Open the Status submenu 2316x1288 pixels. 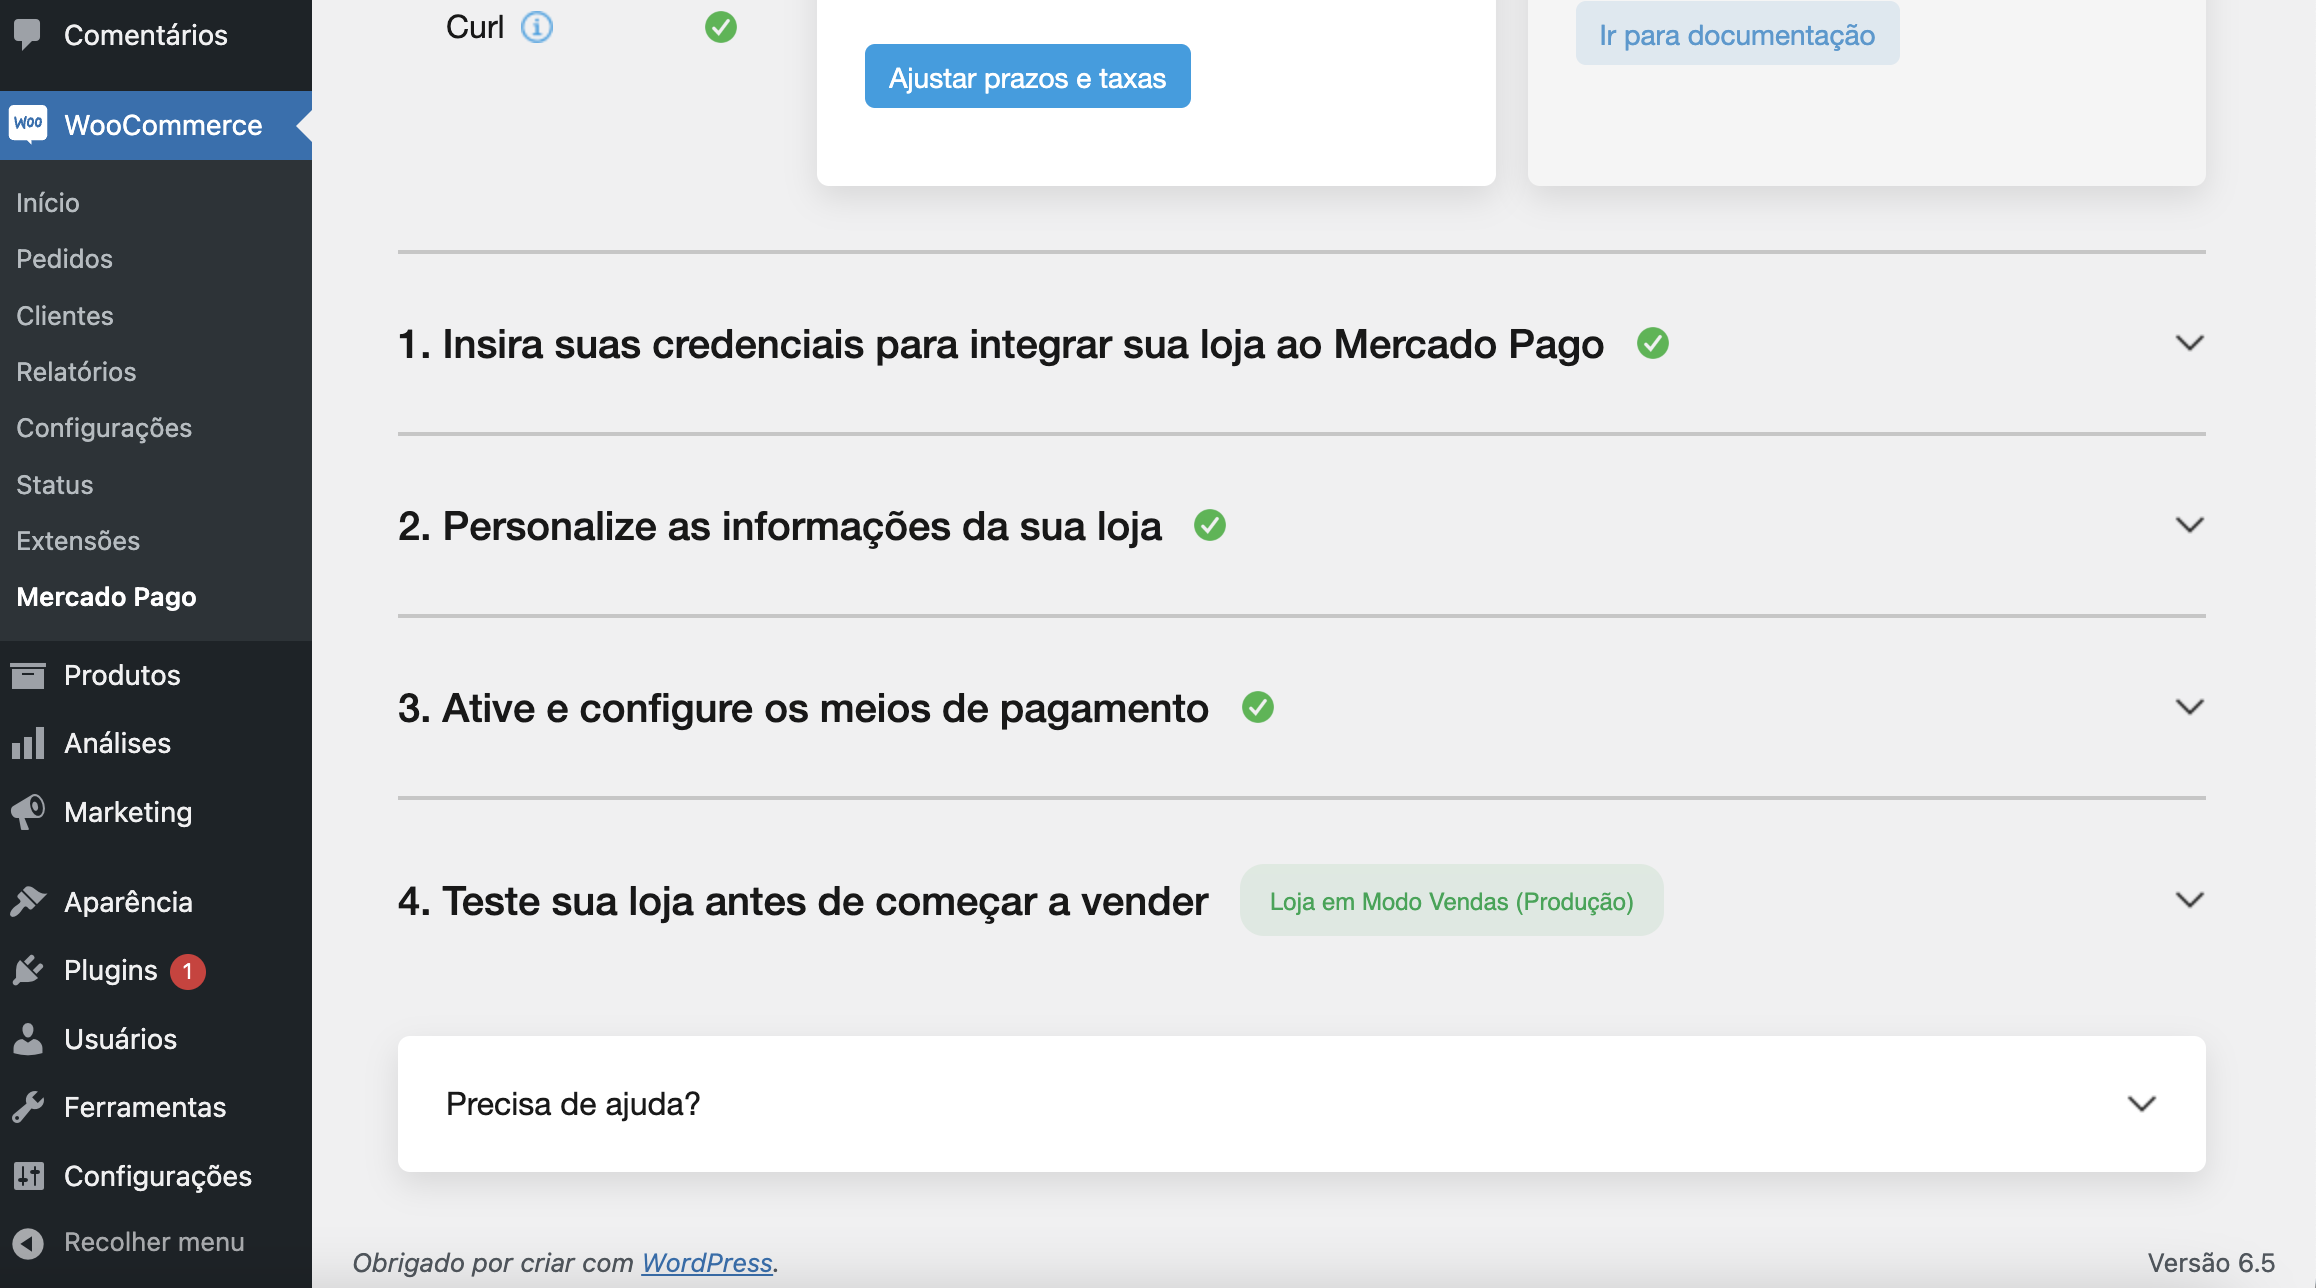55,484
